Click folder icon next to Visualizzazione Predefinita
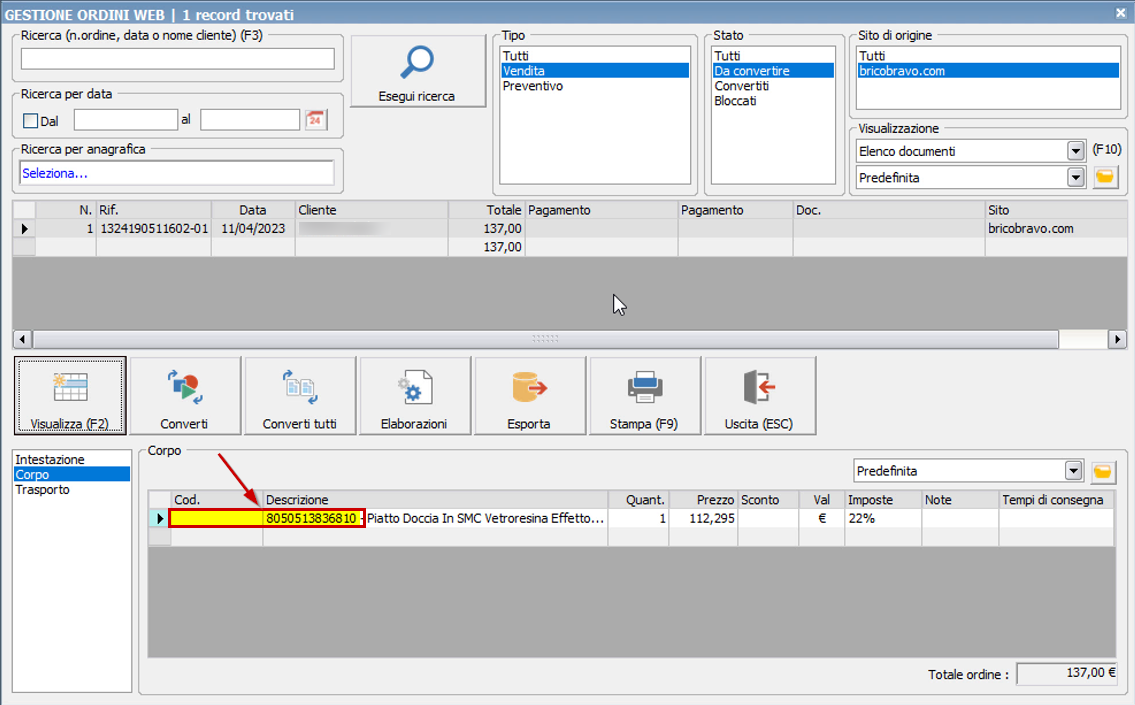The height and width of the screenshot is (705, 1135). coord(1105,177)
